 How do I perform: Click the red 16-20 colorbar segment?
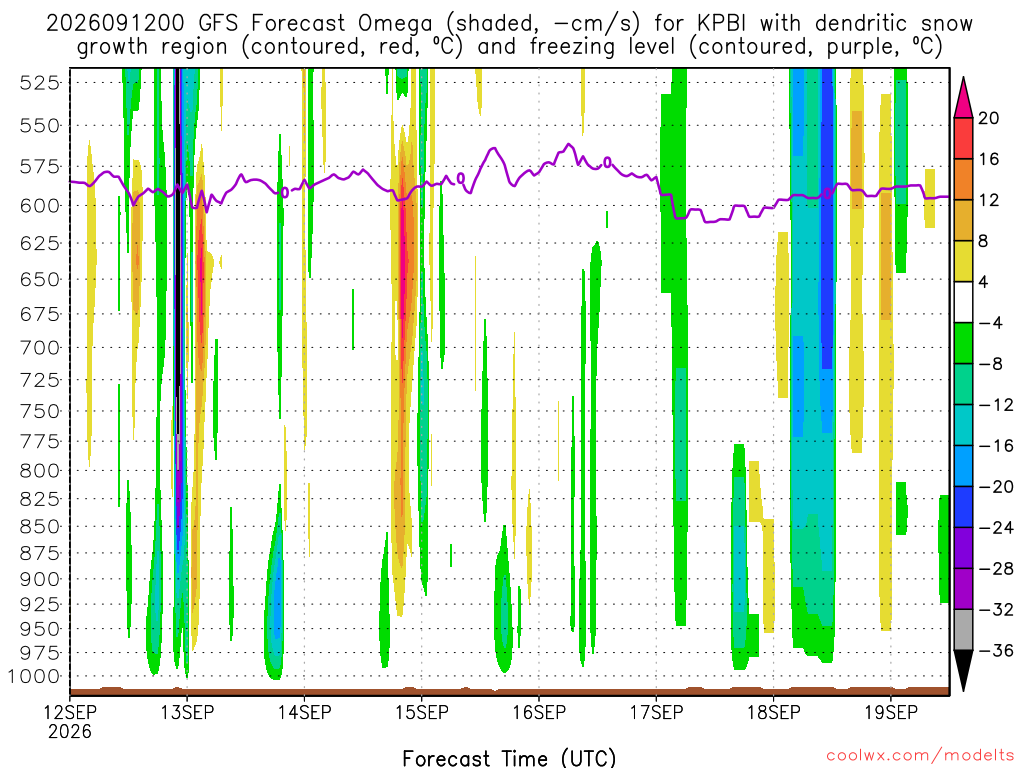(x=963, y=138)
